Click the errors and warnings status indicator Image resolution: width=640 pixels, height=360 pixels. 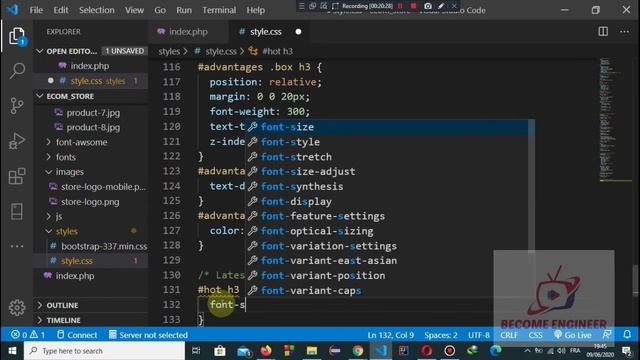pos(28,335)
